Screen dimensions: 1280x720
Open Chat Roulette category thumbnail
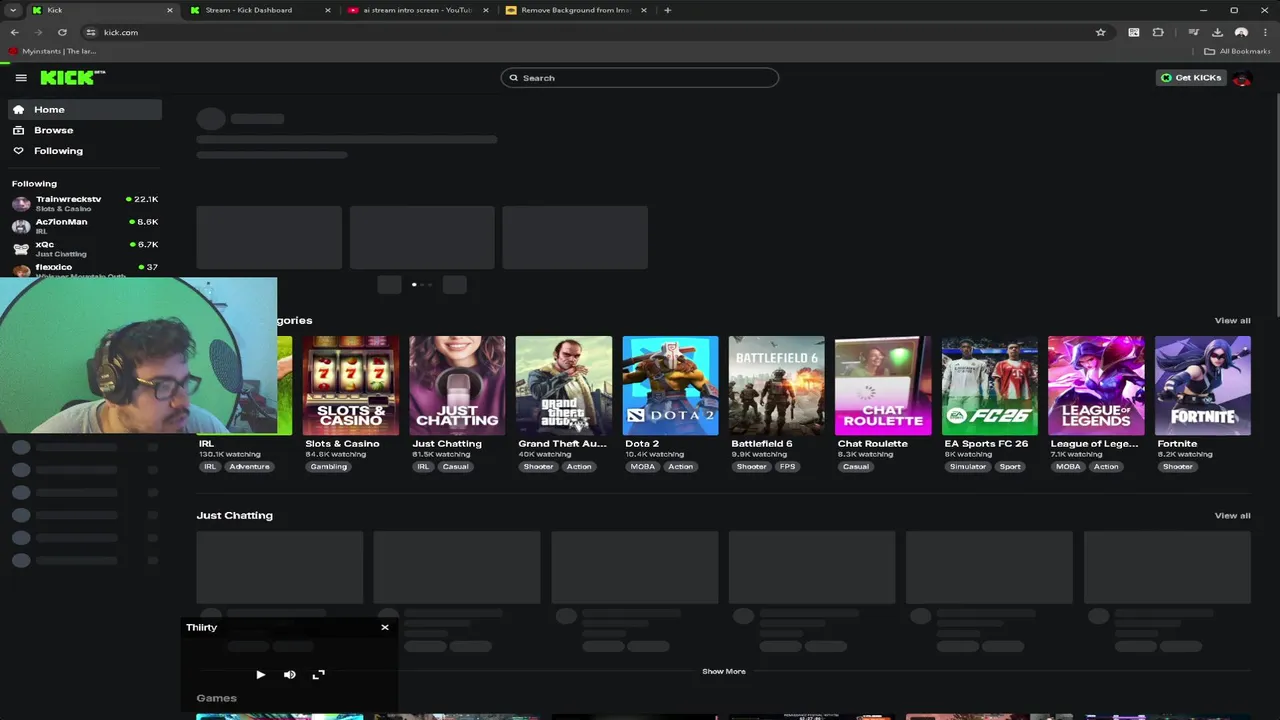point(883,385)
